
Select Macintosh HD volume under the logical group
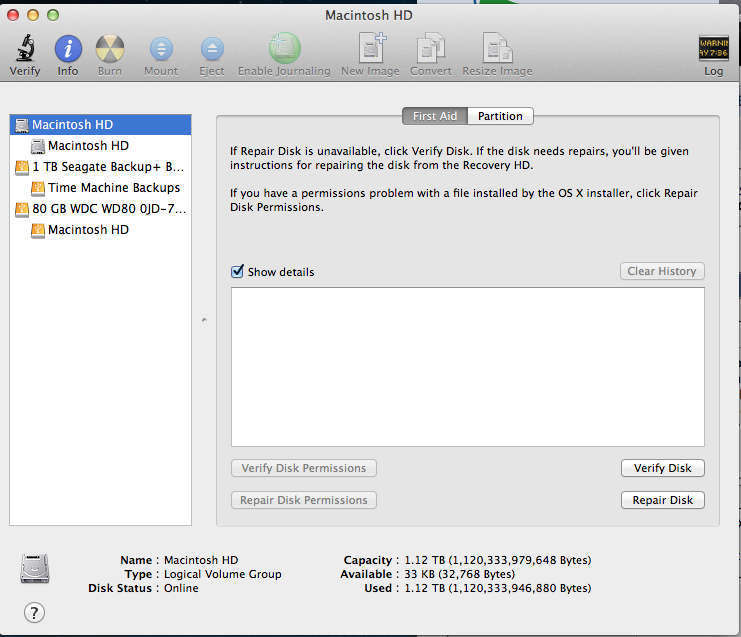[x=100, y=146]
